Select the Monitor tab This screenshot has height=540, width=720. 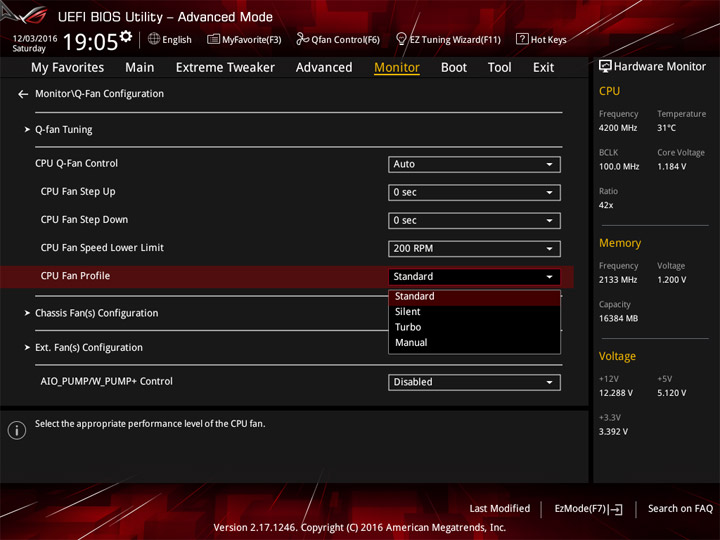click(397, 68)
